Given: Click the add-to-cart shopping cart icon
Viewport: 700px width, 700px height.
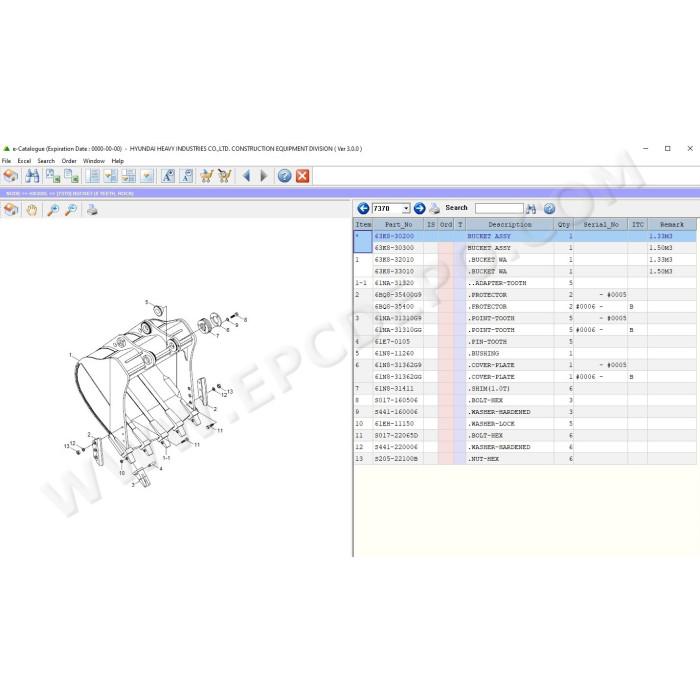Looking at the screenshot, I should click(x=206, y=176).
